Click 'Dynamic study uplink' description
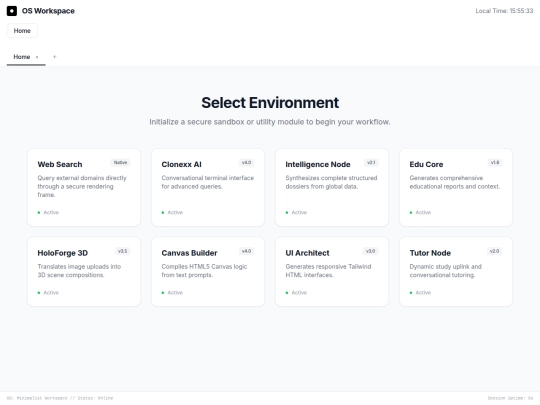The width and height of the screenshot is (540, 405). [446, 271]
